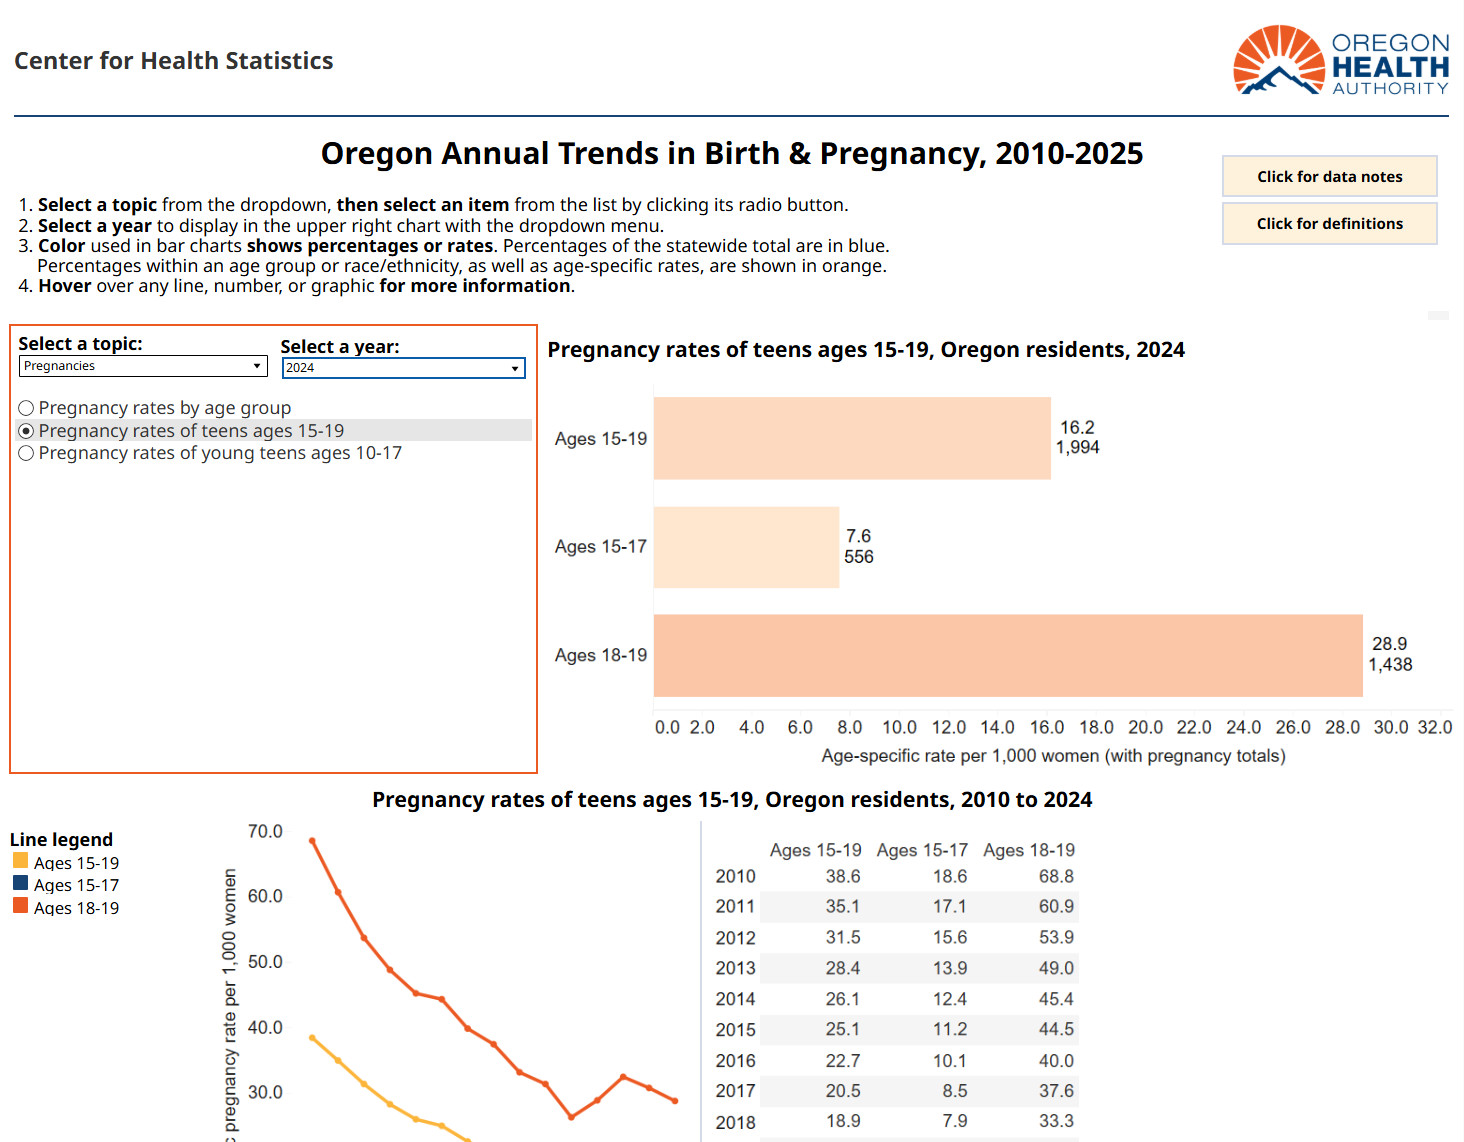Click the 15.6 value for 2012
Image resolution: width=1464 pixels, height=1142 pixels.
pos(950,937)
